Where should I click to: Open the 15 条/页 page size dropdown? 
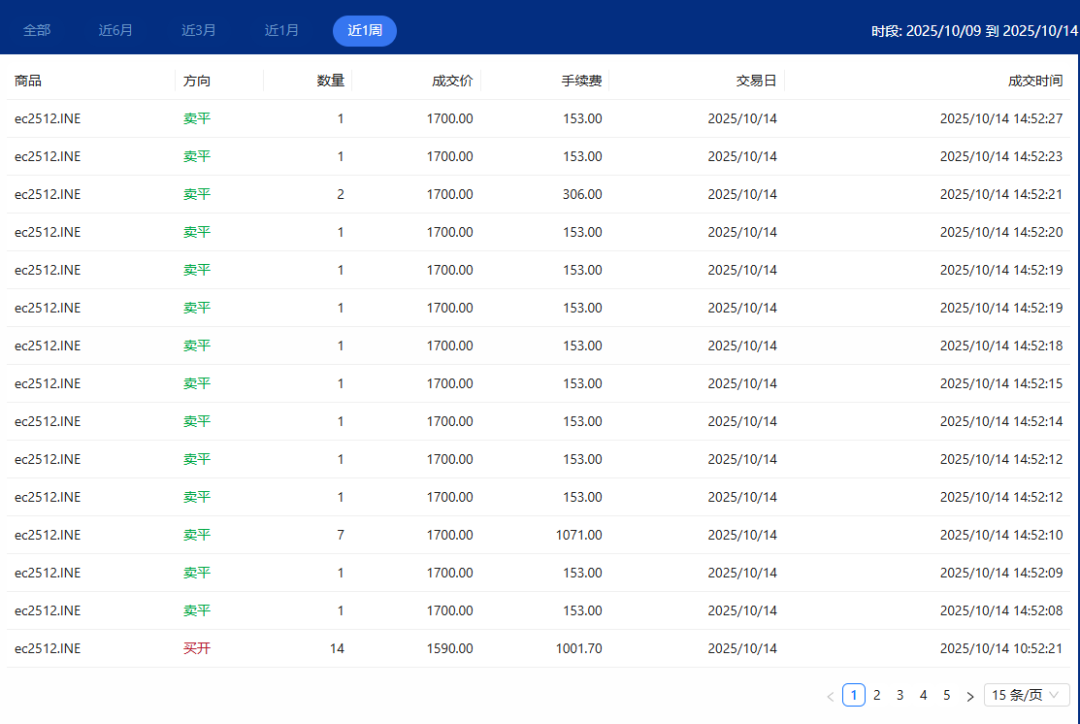click(1026, 695)
